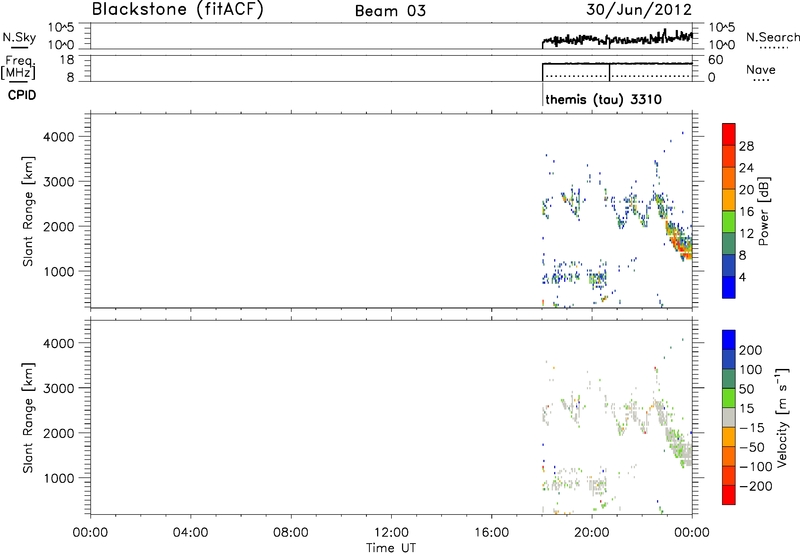Click the '1000' tick of the velocity panel
800x554 pixels.
pos(59,478)
